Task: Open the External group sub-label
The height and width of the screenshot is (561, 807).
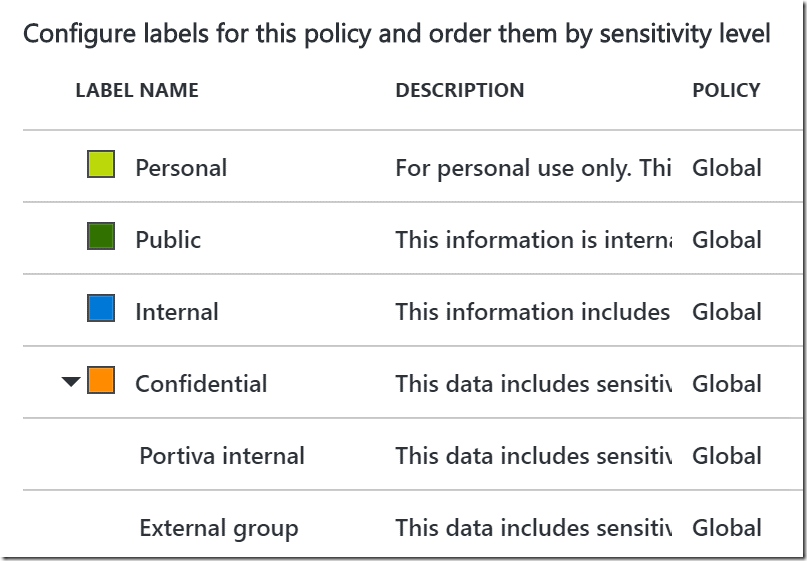Action: pyautogui.click(x=219, y=529)
